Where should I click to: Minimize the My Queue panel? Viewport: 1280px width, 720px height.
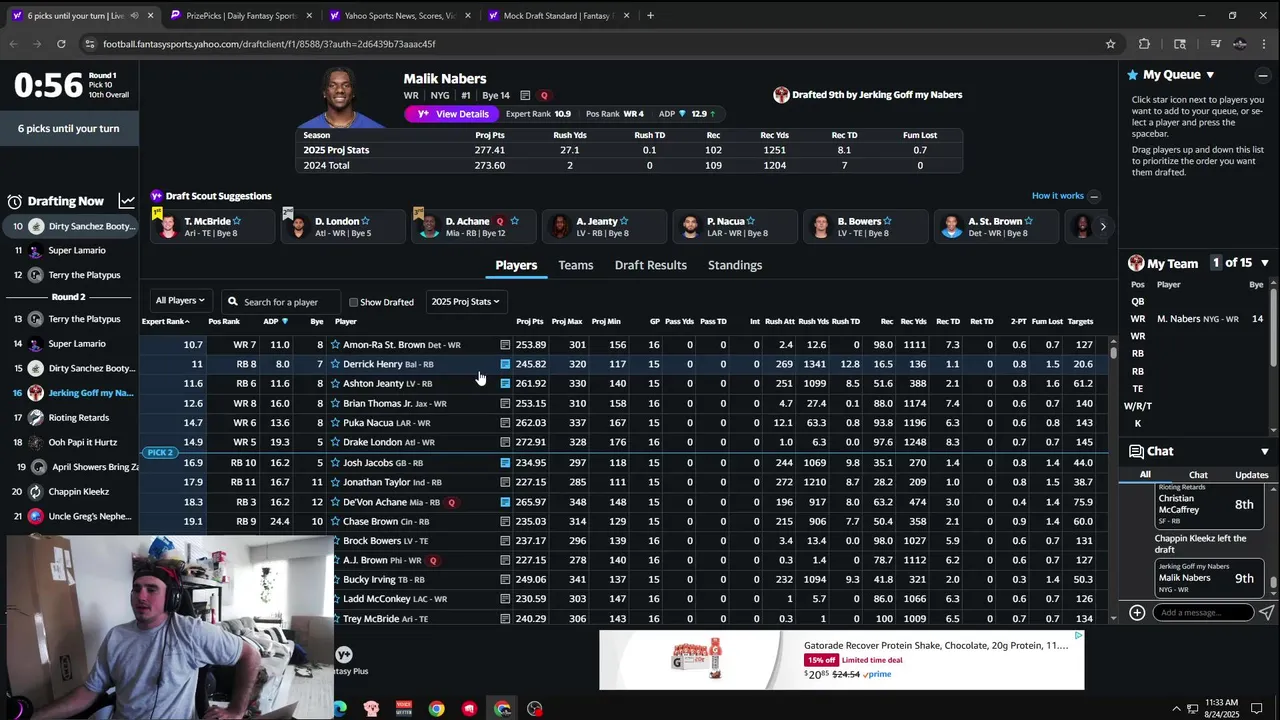(1263, 75)
